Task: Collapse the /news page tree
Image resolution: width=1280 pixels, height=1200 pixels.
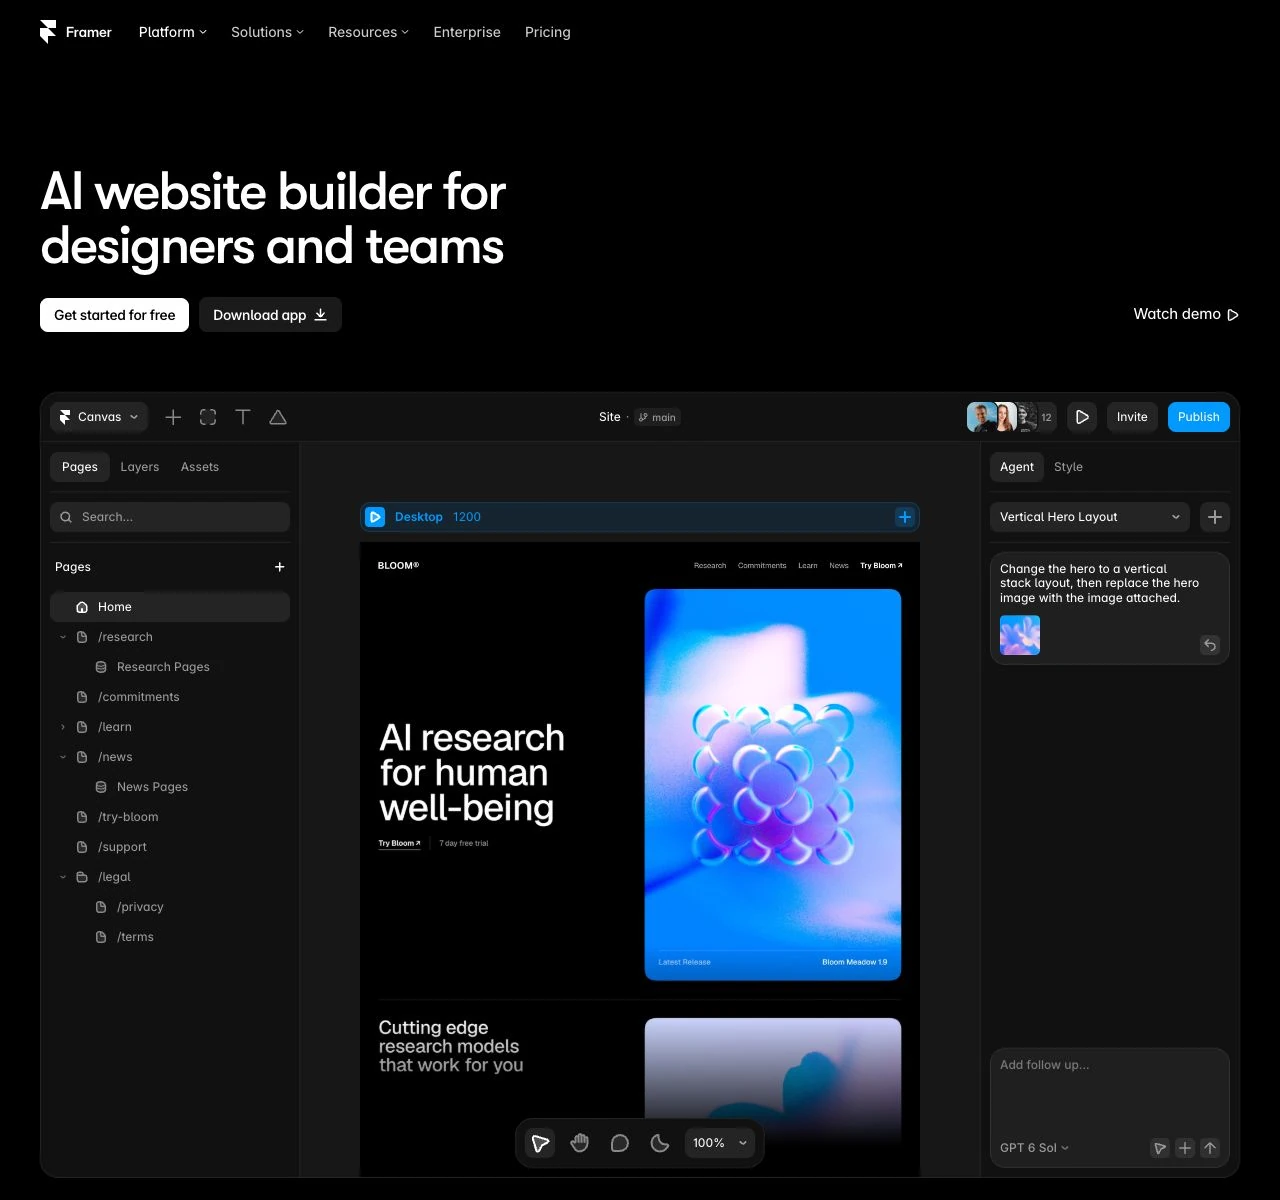Action: click(63, 757)
